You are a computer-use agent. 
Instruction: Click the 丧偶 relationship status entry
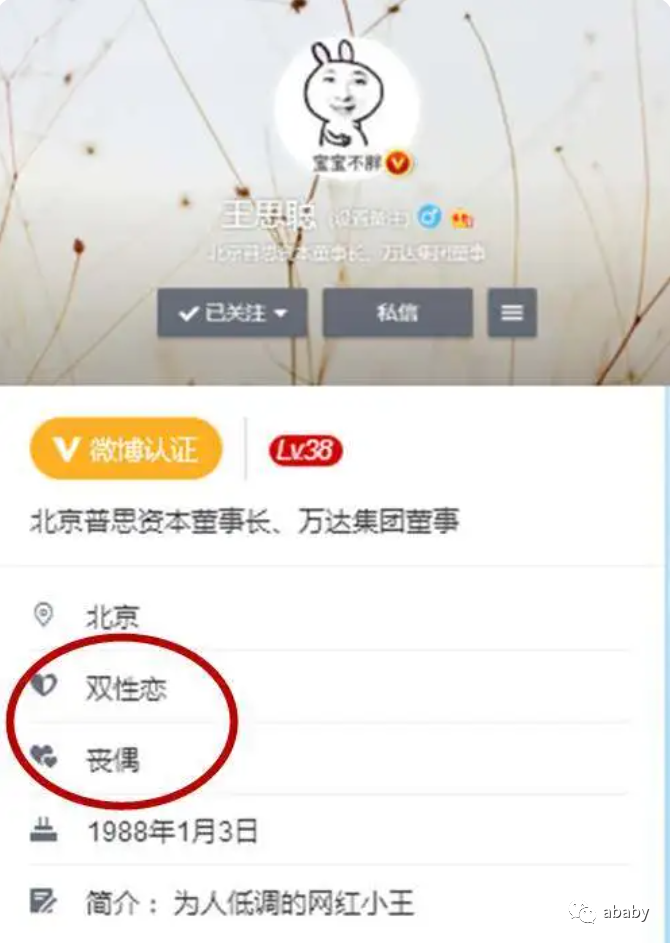pos(112,760)
